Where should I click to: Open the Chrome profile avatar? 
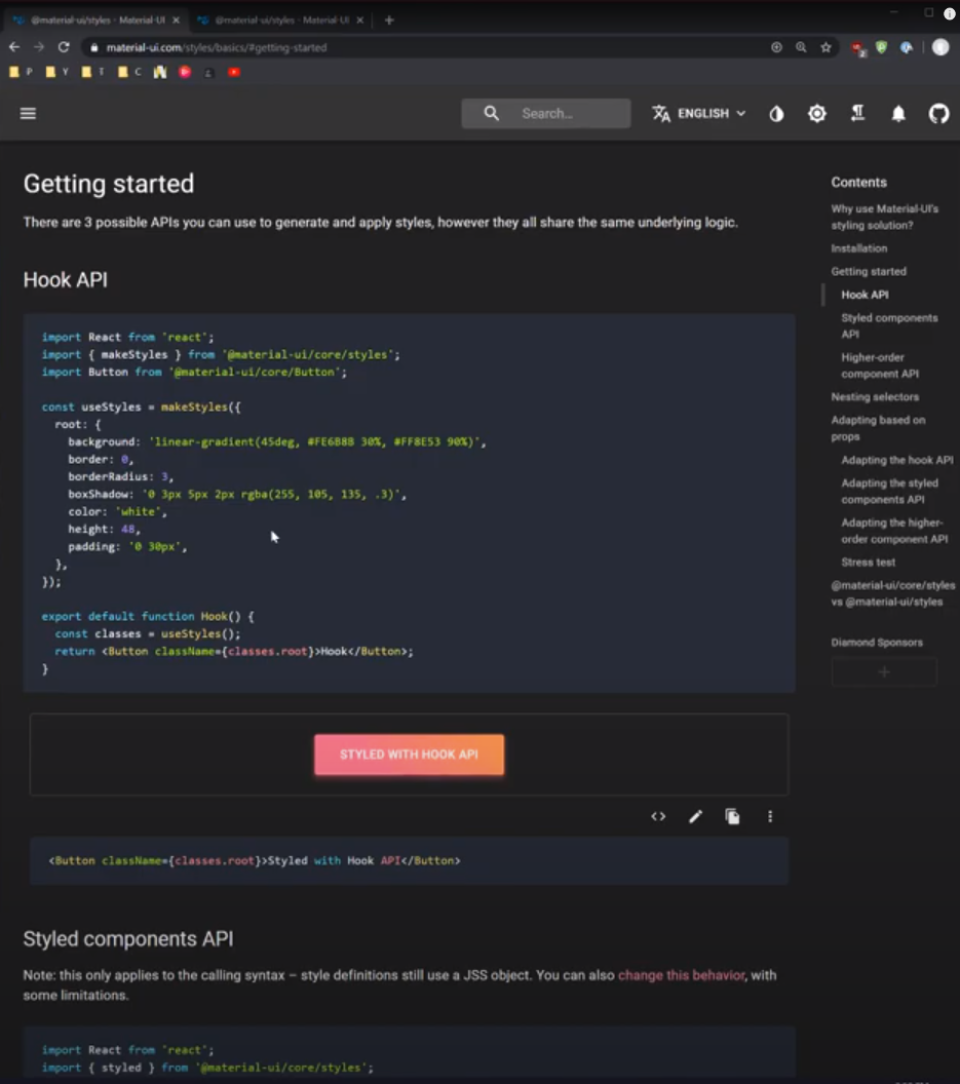(940, 47)
